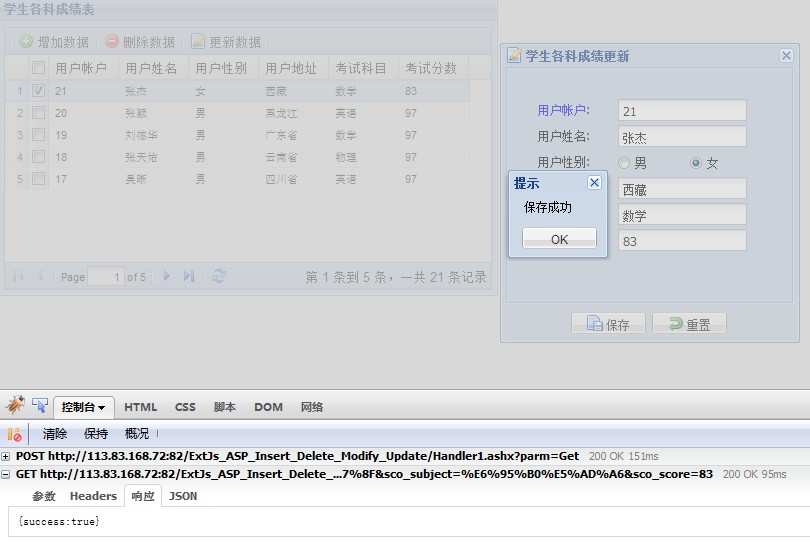Collapse the GET request entry
Screen dimensions: 810x542
point(6,474)
